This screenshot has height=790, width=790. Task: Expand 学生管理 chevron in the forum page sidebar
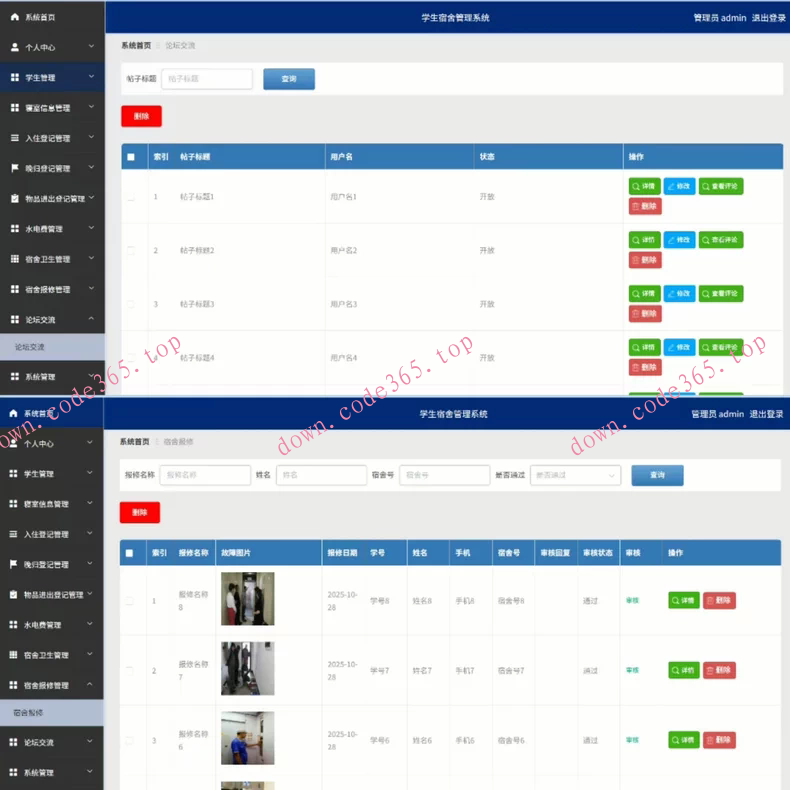click(x=91, y=77)
